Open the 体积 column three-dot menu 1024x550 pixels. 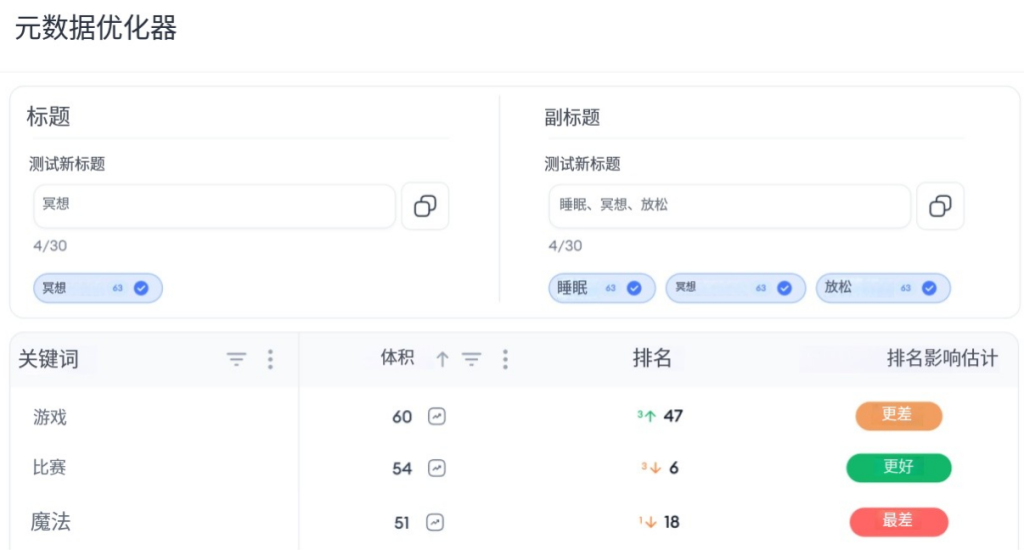(505, 359)
